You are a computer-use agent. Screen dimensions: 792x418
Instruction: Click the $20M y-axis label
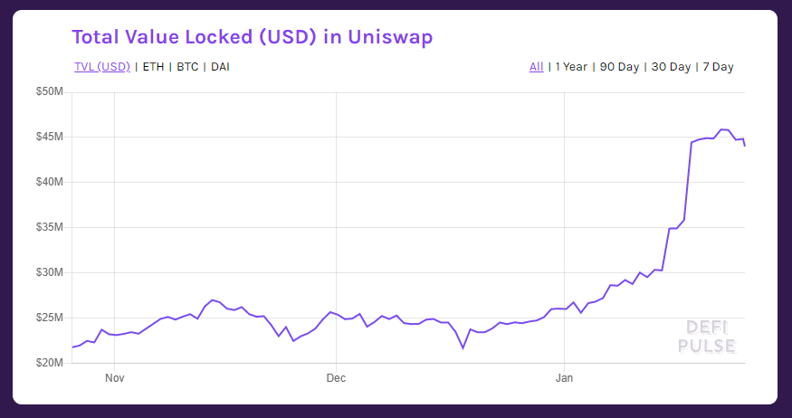click(x=50, y=363)
